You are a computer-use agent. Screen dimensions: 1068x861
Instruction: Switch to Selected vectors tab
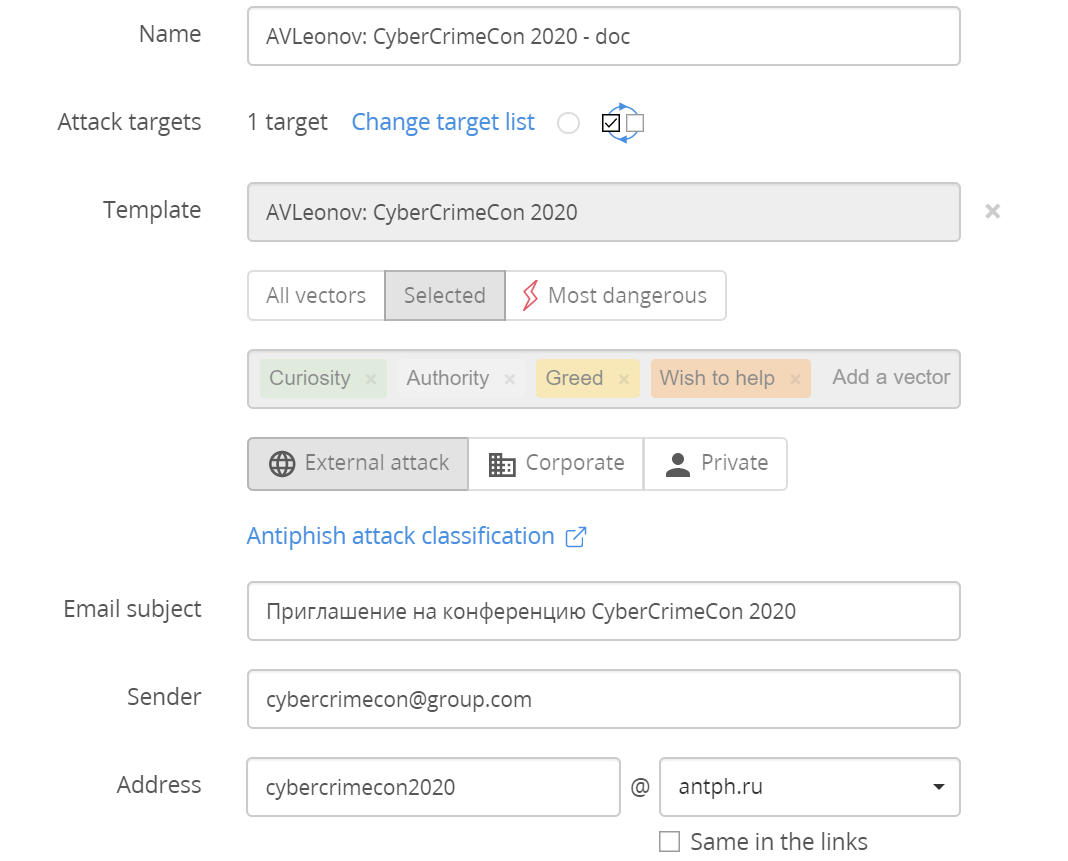pyautogui.click(x=445, y=296)
